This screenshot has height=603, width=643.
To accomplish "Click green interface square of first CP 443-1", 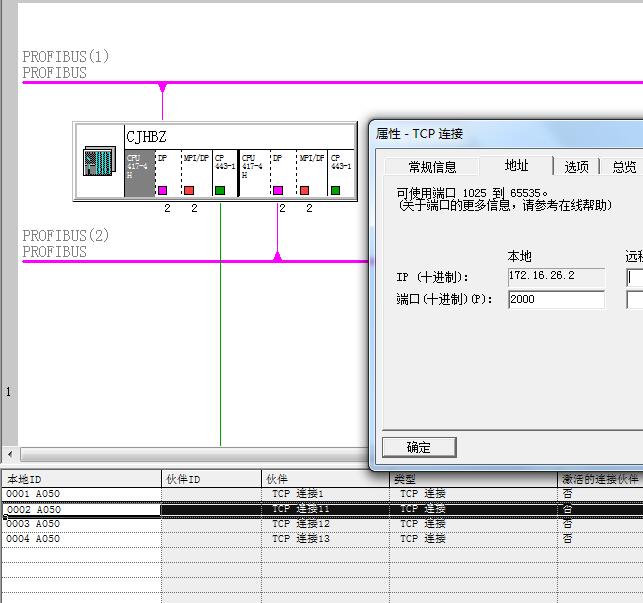I will (220, 190).
